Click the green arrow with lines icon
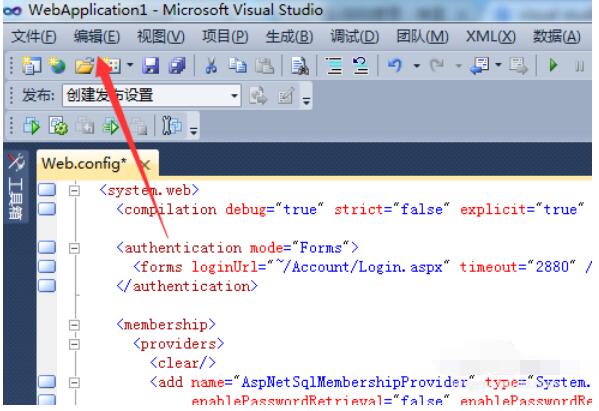This screenshot has height=411, width=599. tap(111, 126)
